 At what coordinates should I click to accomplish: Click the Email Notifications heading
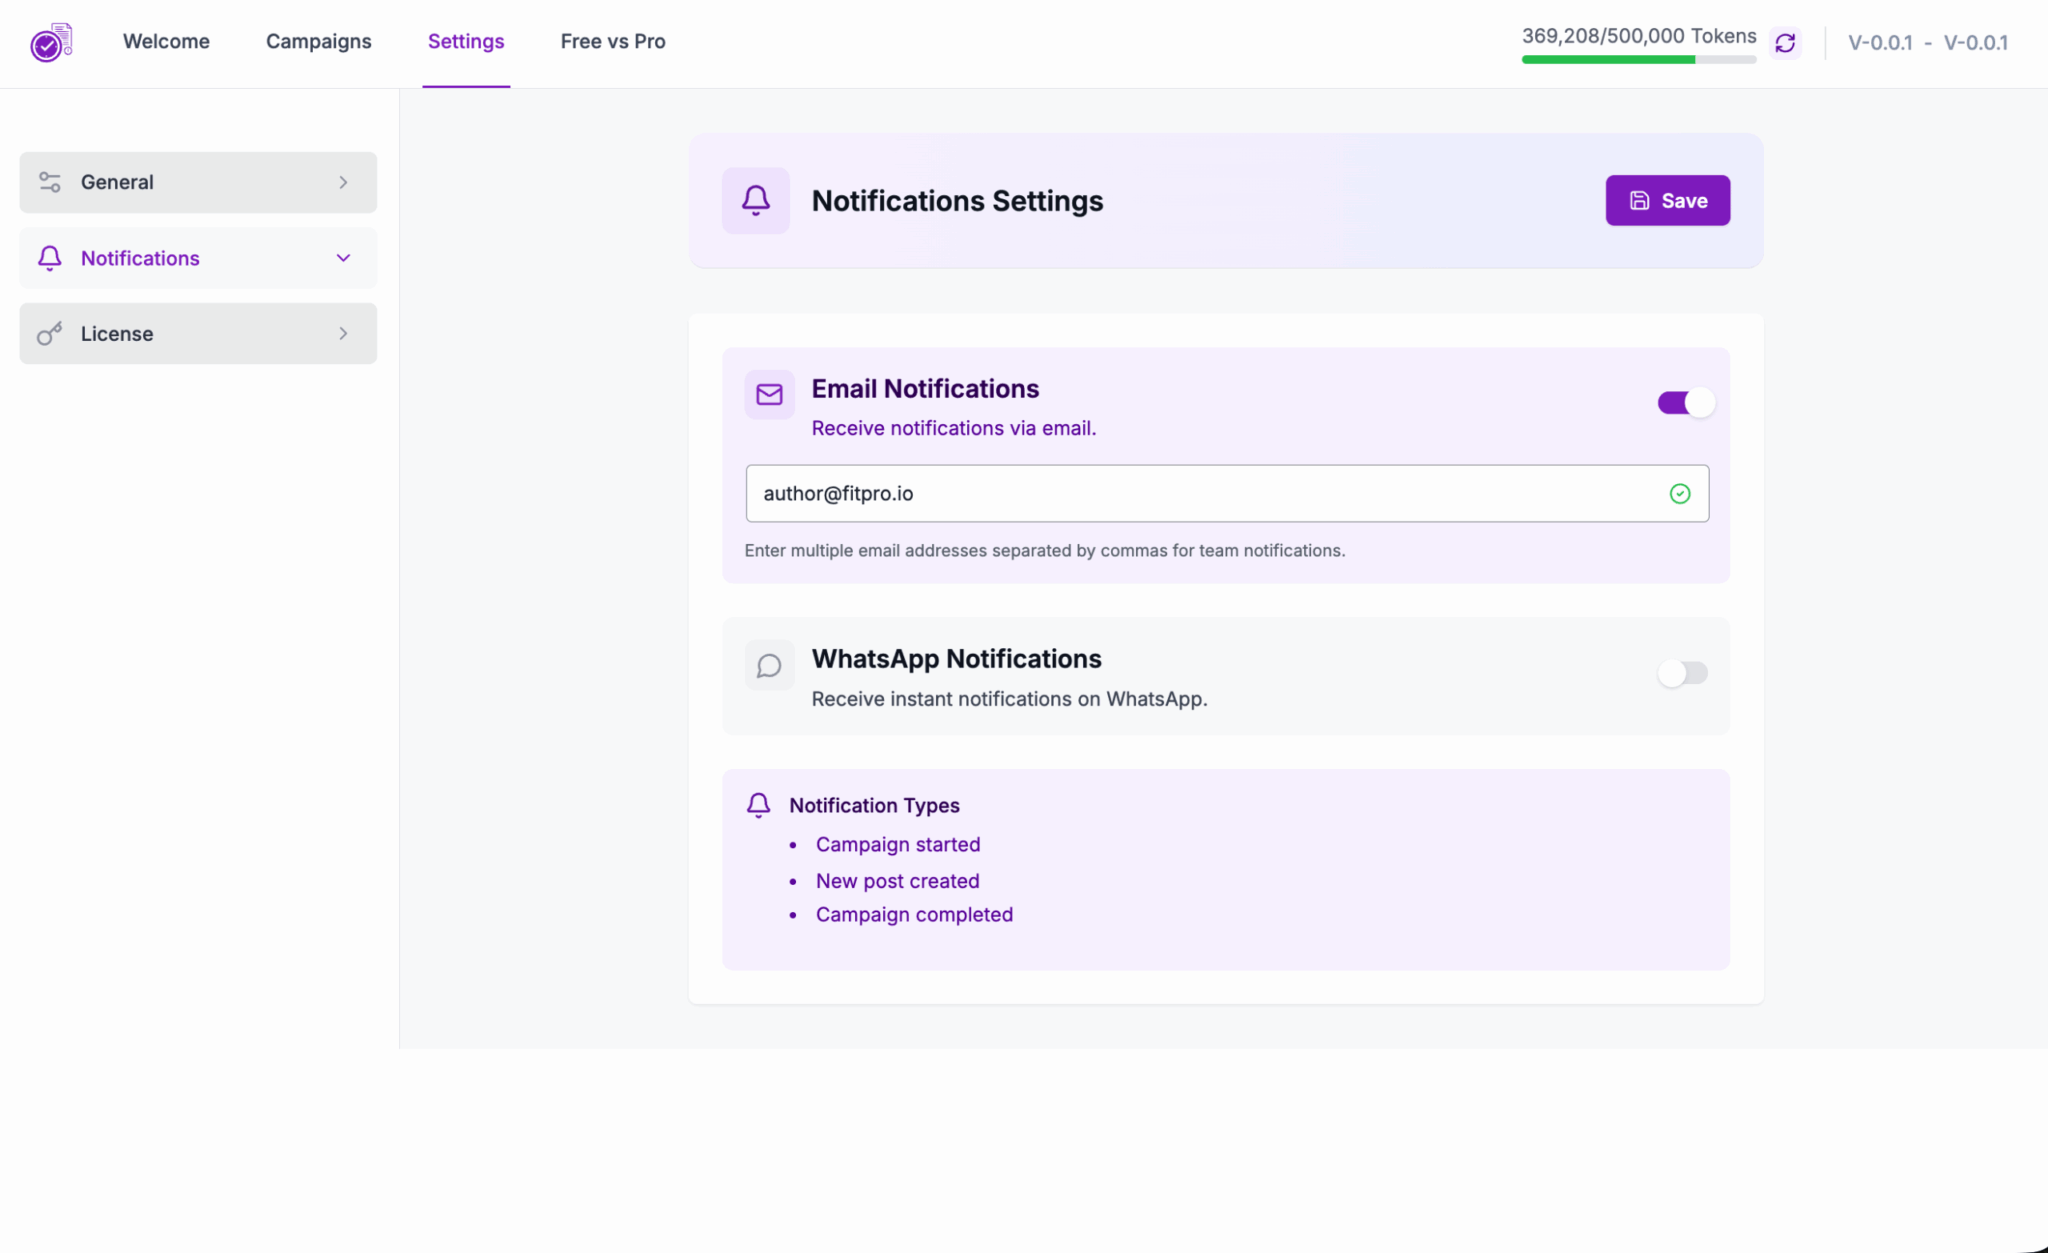(925, 389)
